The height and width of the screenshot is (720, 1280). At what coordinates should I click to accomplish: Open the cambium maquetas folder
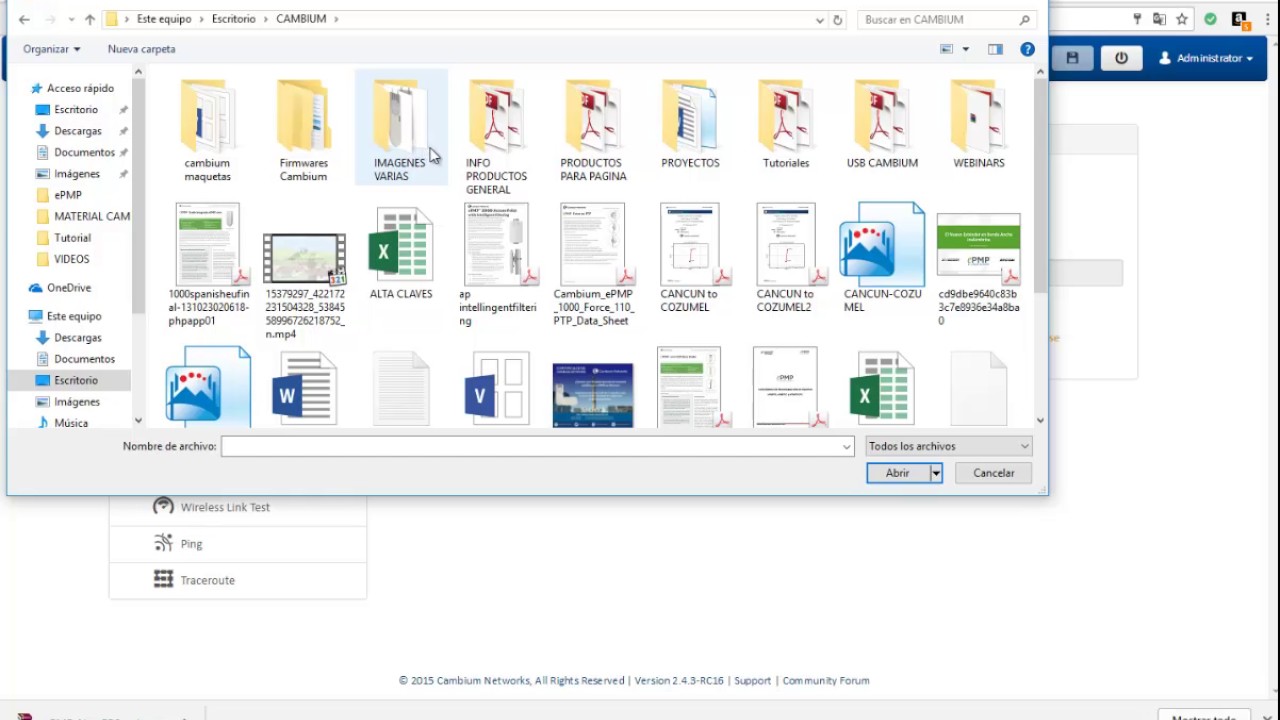[207, 129]
